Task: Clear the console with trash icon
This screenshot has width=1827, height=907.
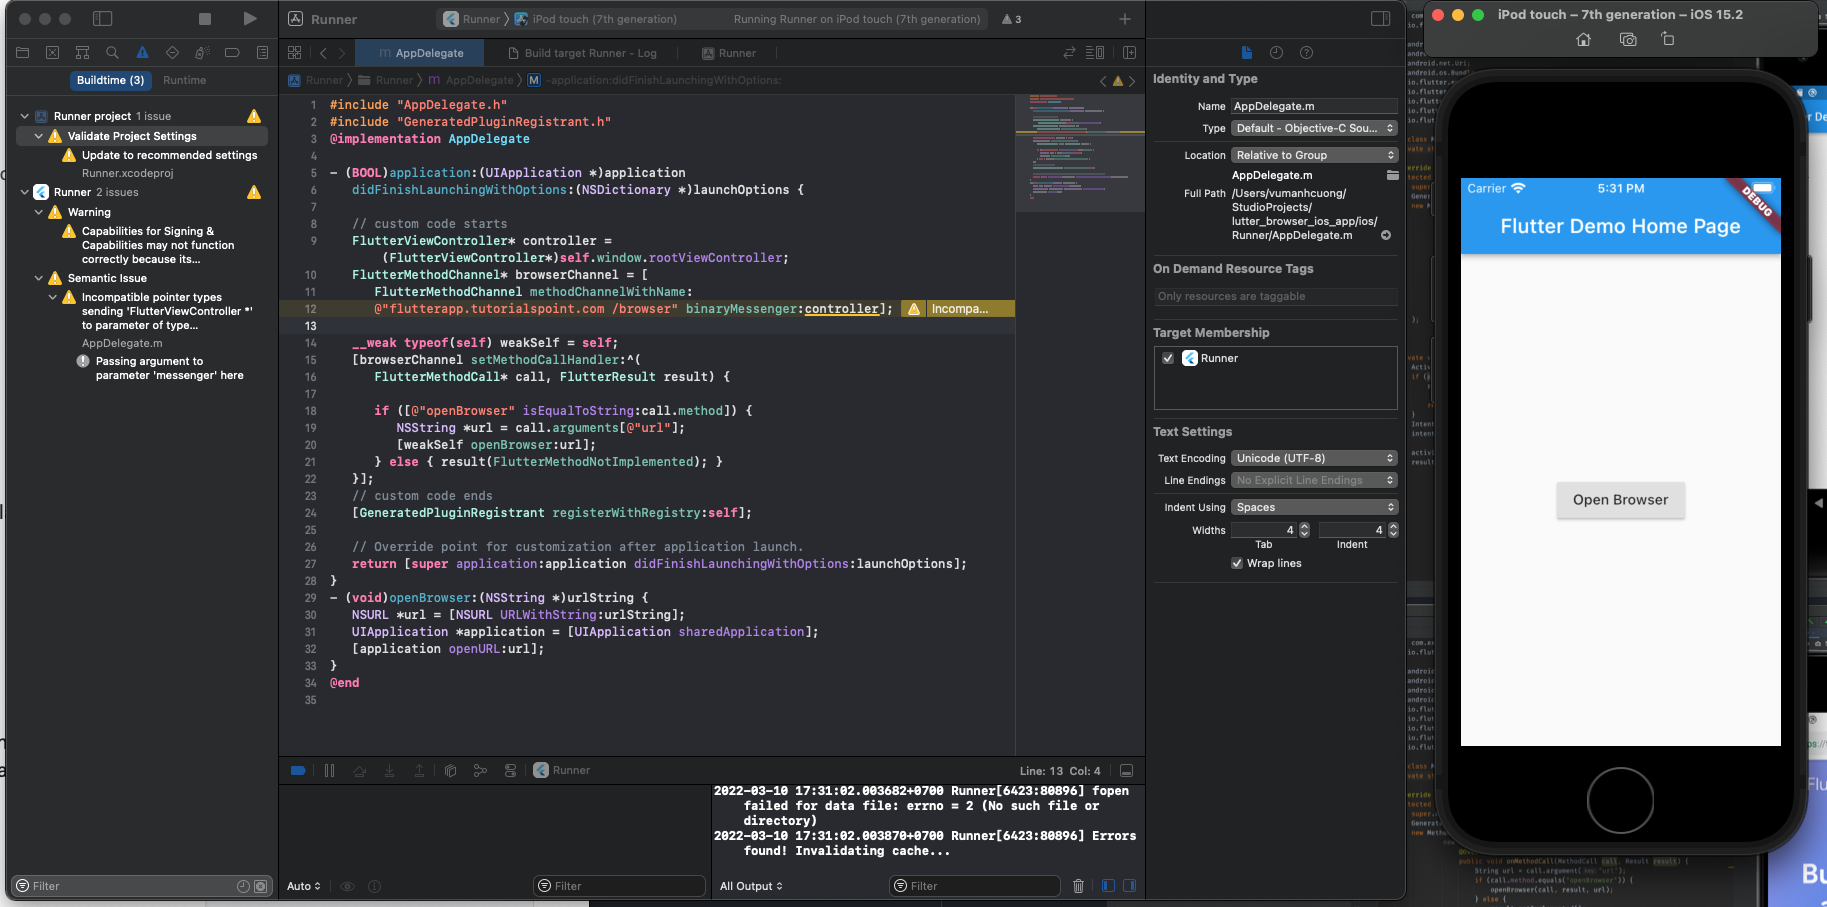Action: click(x=1078, y=886)
